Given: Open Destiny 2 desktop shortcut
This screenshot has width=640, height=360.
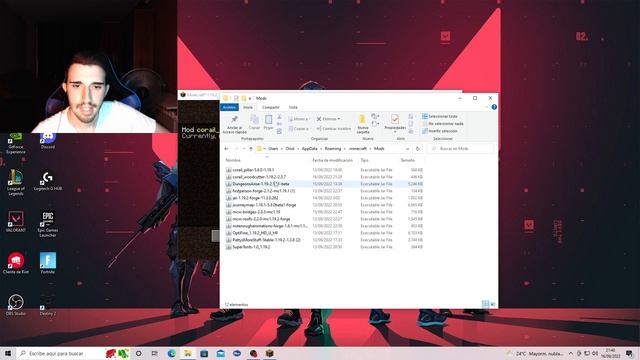Looking at the screenshot, I should [48, 305].
